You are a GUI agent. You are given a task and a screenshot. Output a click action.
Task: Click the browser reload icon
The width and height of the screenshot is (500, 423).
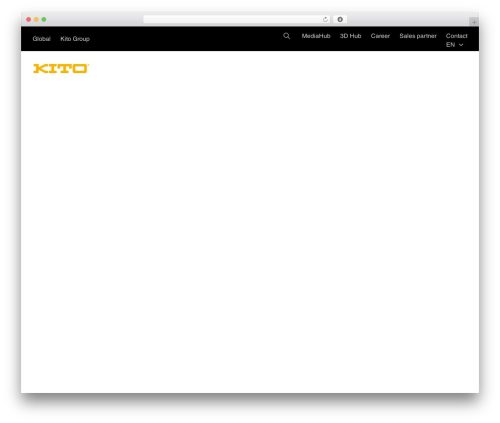pos(325,19)
